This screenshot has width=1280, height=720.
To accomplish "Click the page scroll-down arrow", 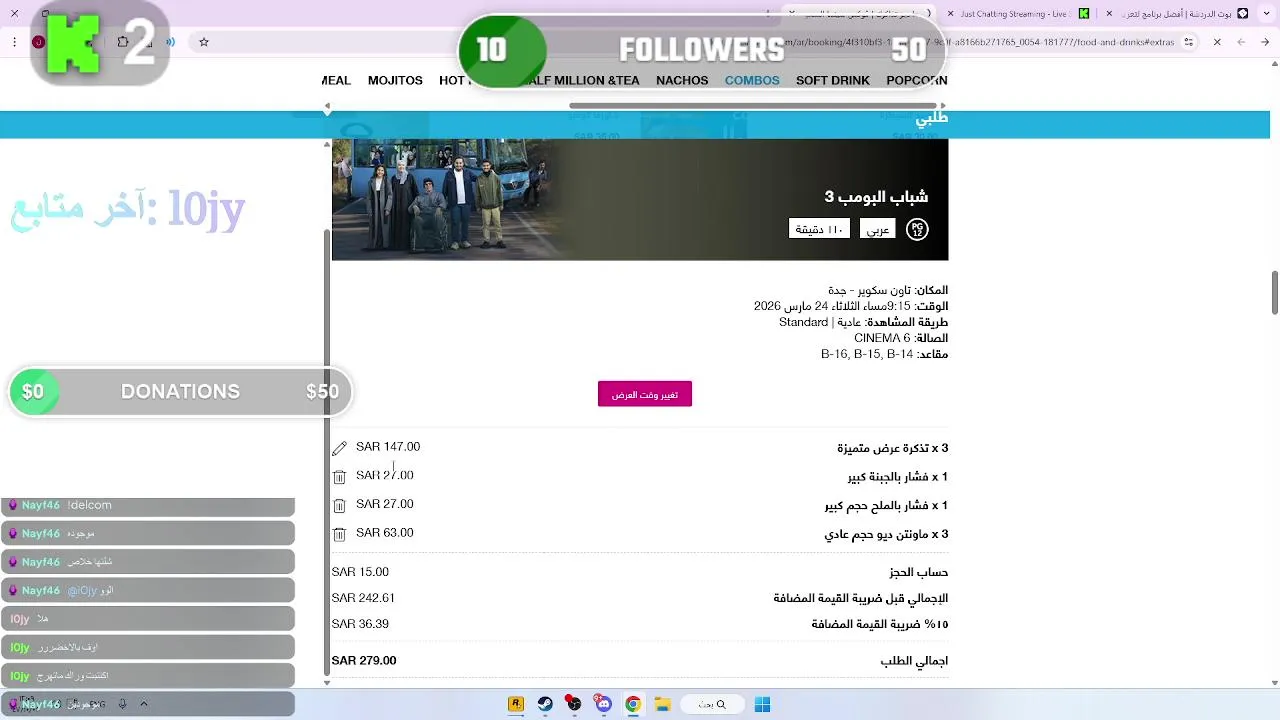I will (1274, 683).
